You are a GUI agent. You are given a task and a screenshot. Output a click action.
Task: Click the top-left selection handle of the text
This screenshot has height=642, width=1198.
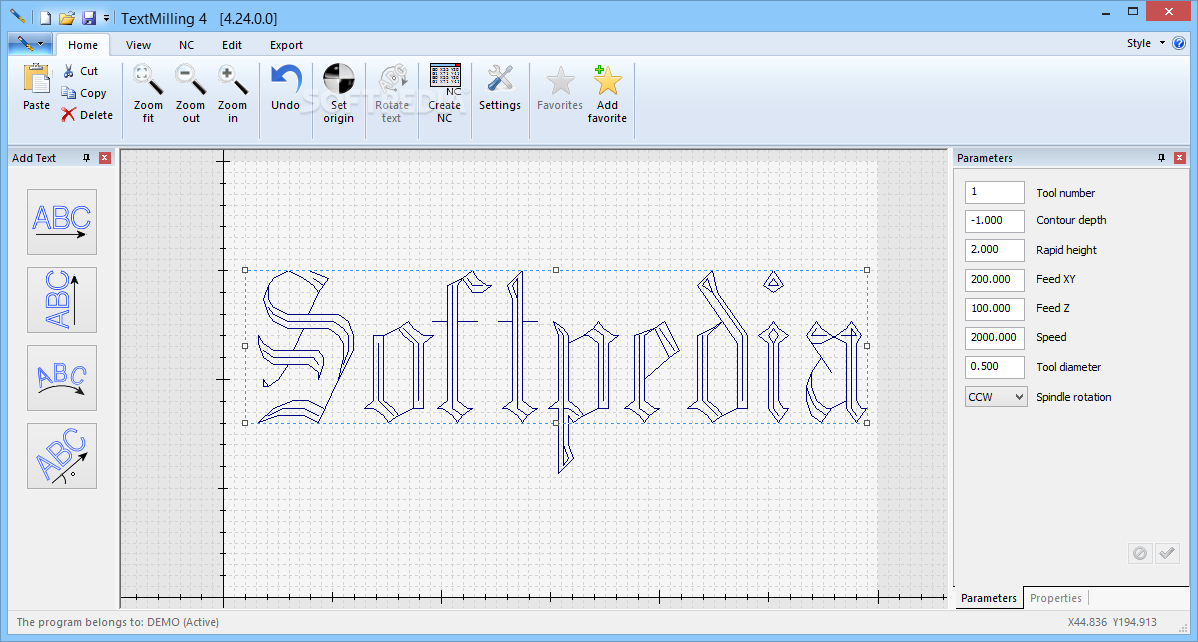[245, 270]
